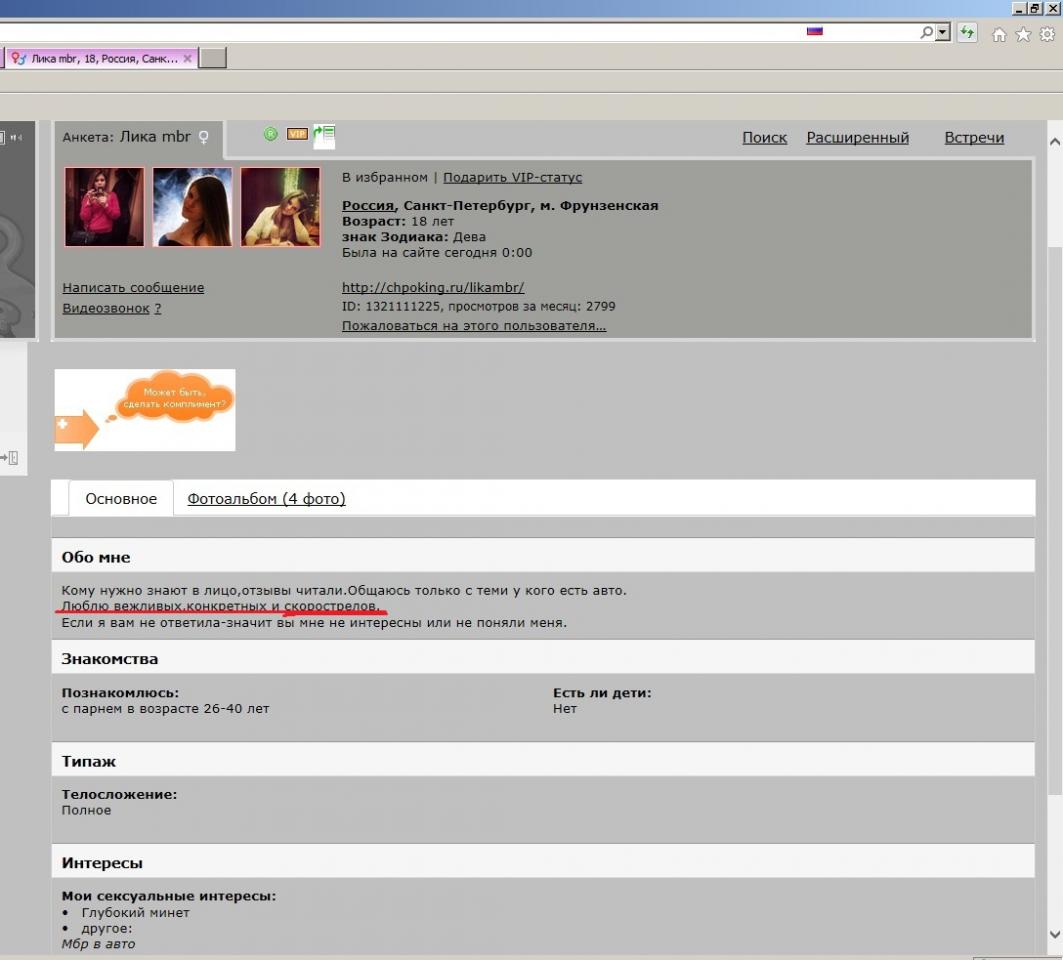
Task: Click the green compatibility view icon
Action: [967, 33]
